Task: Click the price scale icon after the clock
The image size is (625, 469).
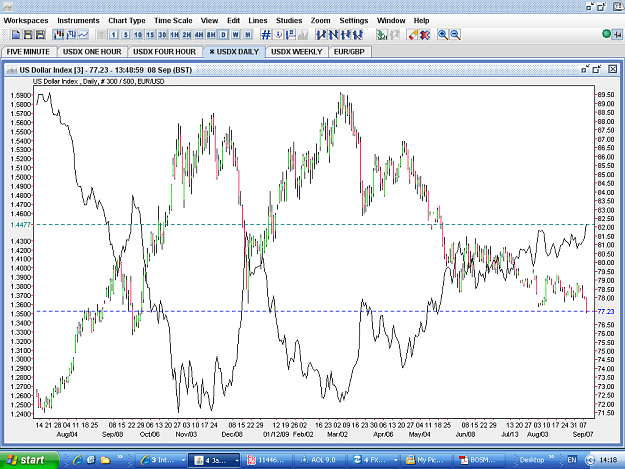Action: [291, 35]
